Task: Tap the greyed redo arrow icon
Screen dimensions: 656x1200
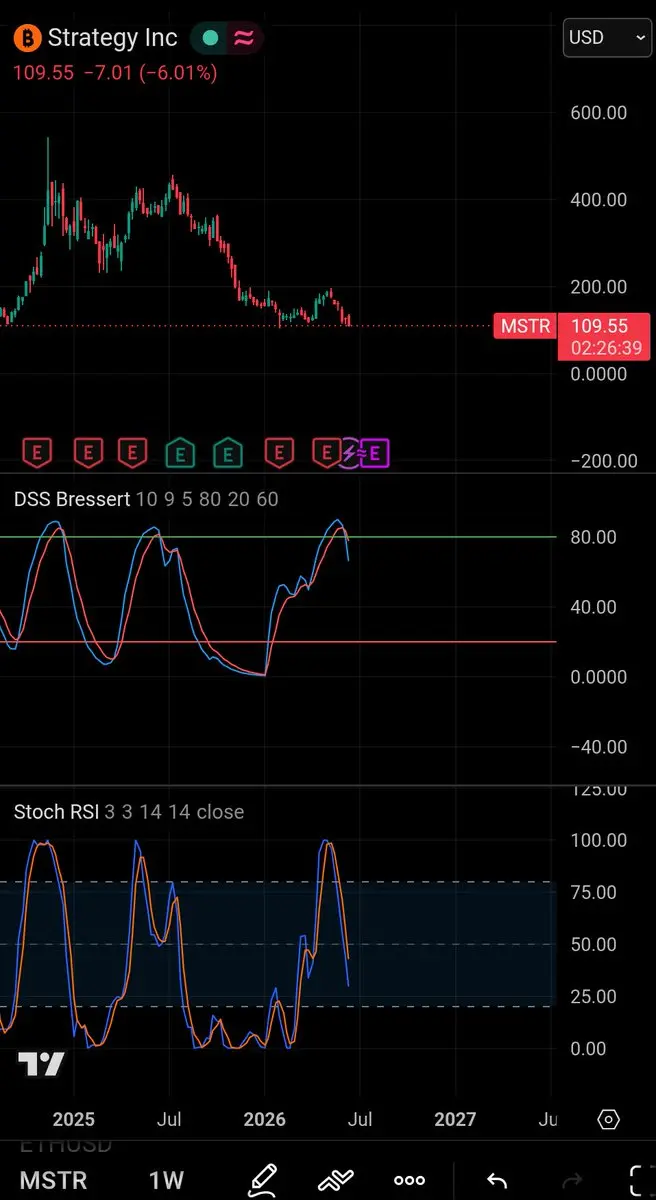Action: pos(573,1180)
